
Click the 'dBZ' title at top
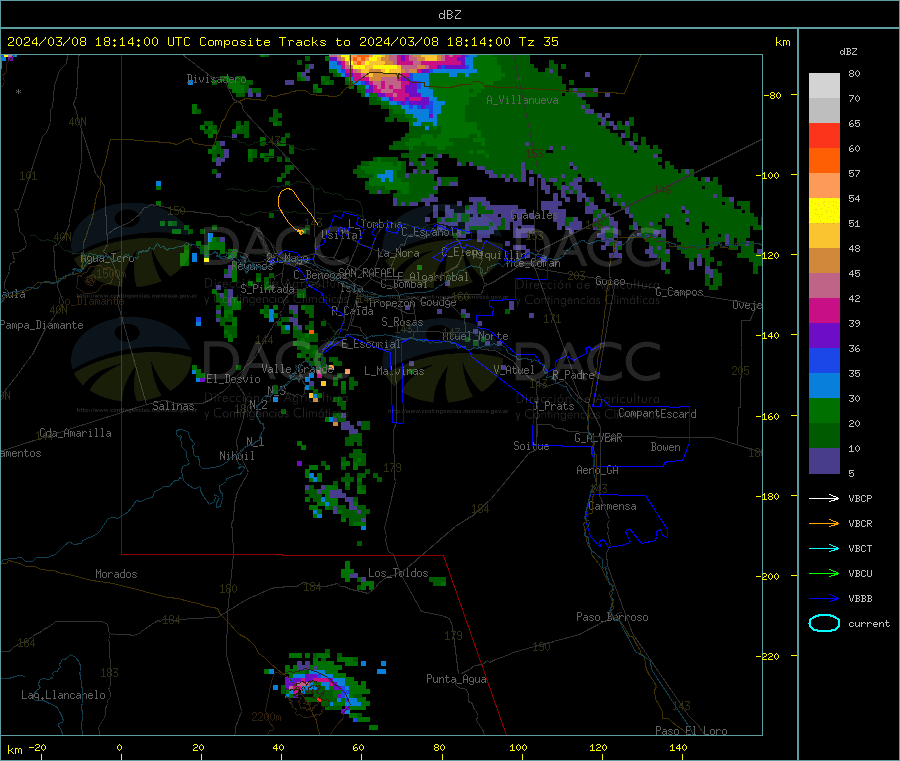click(x=449, y=15)
